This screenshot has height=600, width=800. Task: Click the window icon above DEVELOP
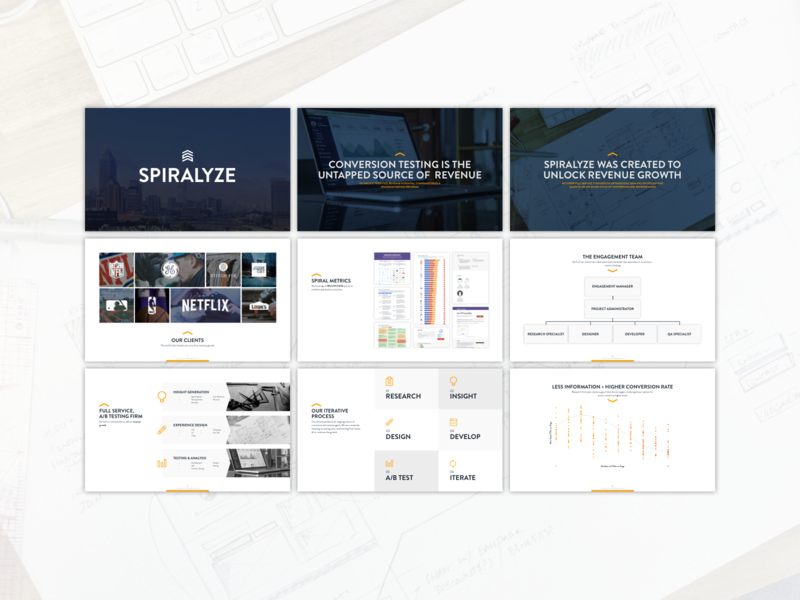point(453,422)
